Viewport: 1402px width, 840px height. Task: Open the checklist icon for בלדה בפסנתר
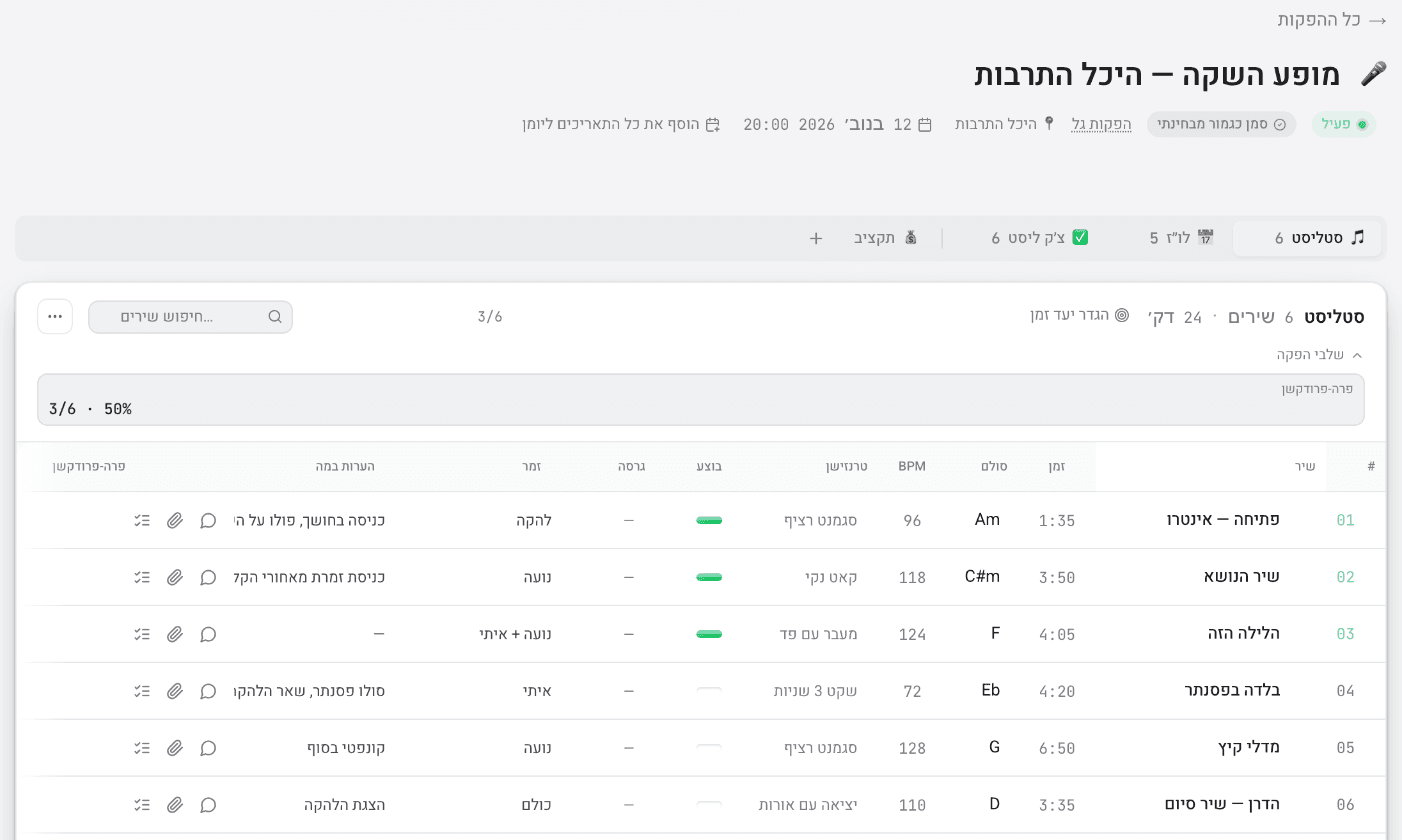pos(142,691)
